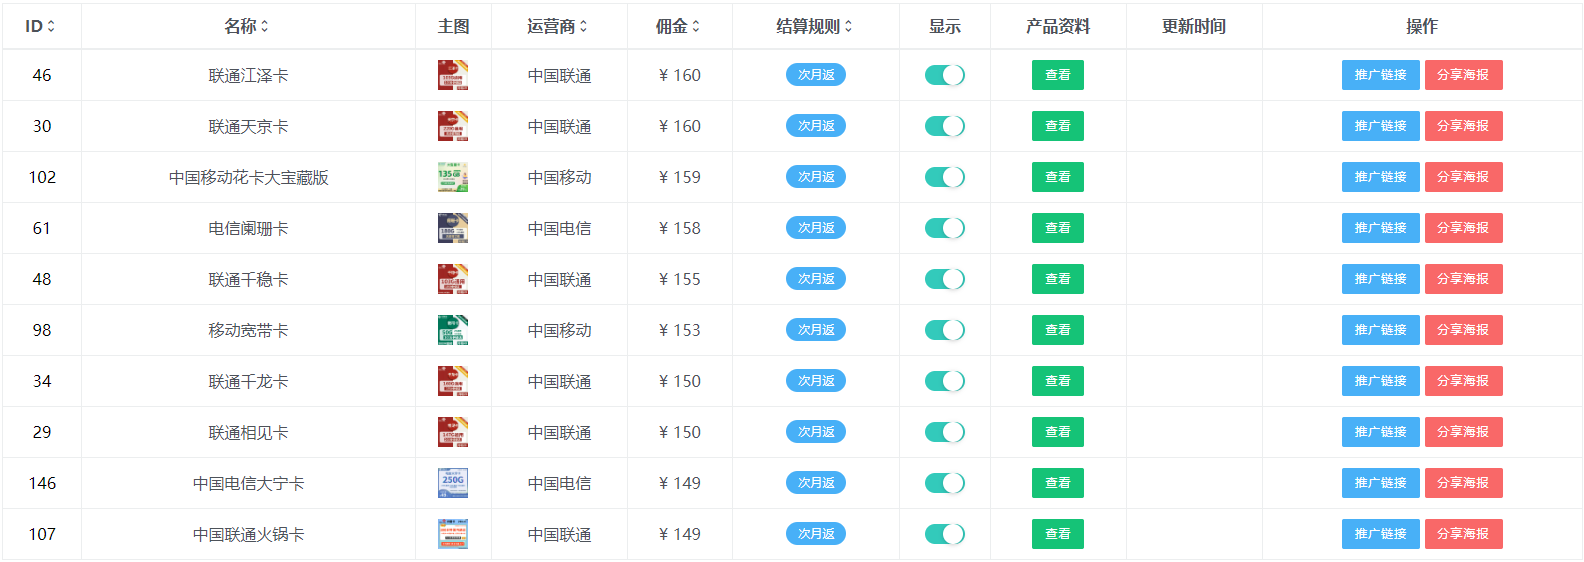Viewport: 1584px width, 562px height.
Task: Disable display switch for 电信阑珊卡
Action: pyautogui.click(x=944, y=228)
